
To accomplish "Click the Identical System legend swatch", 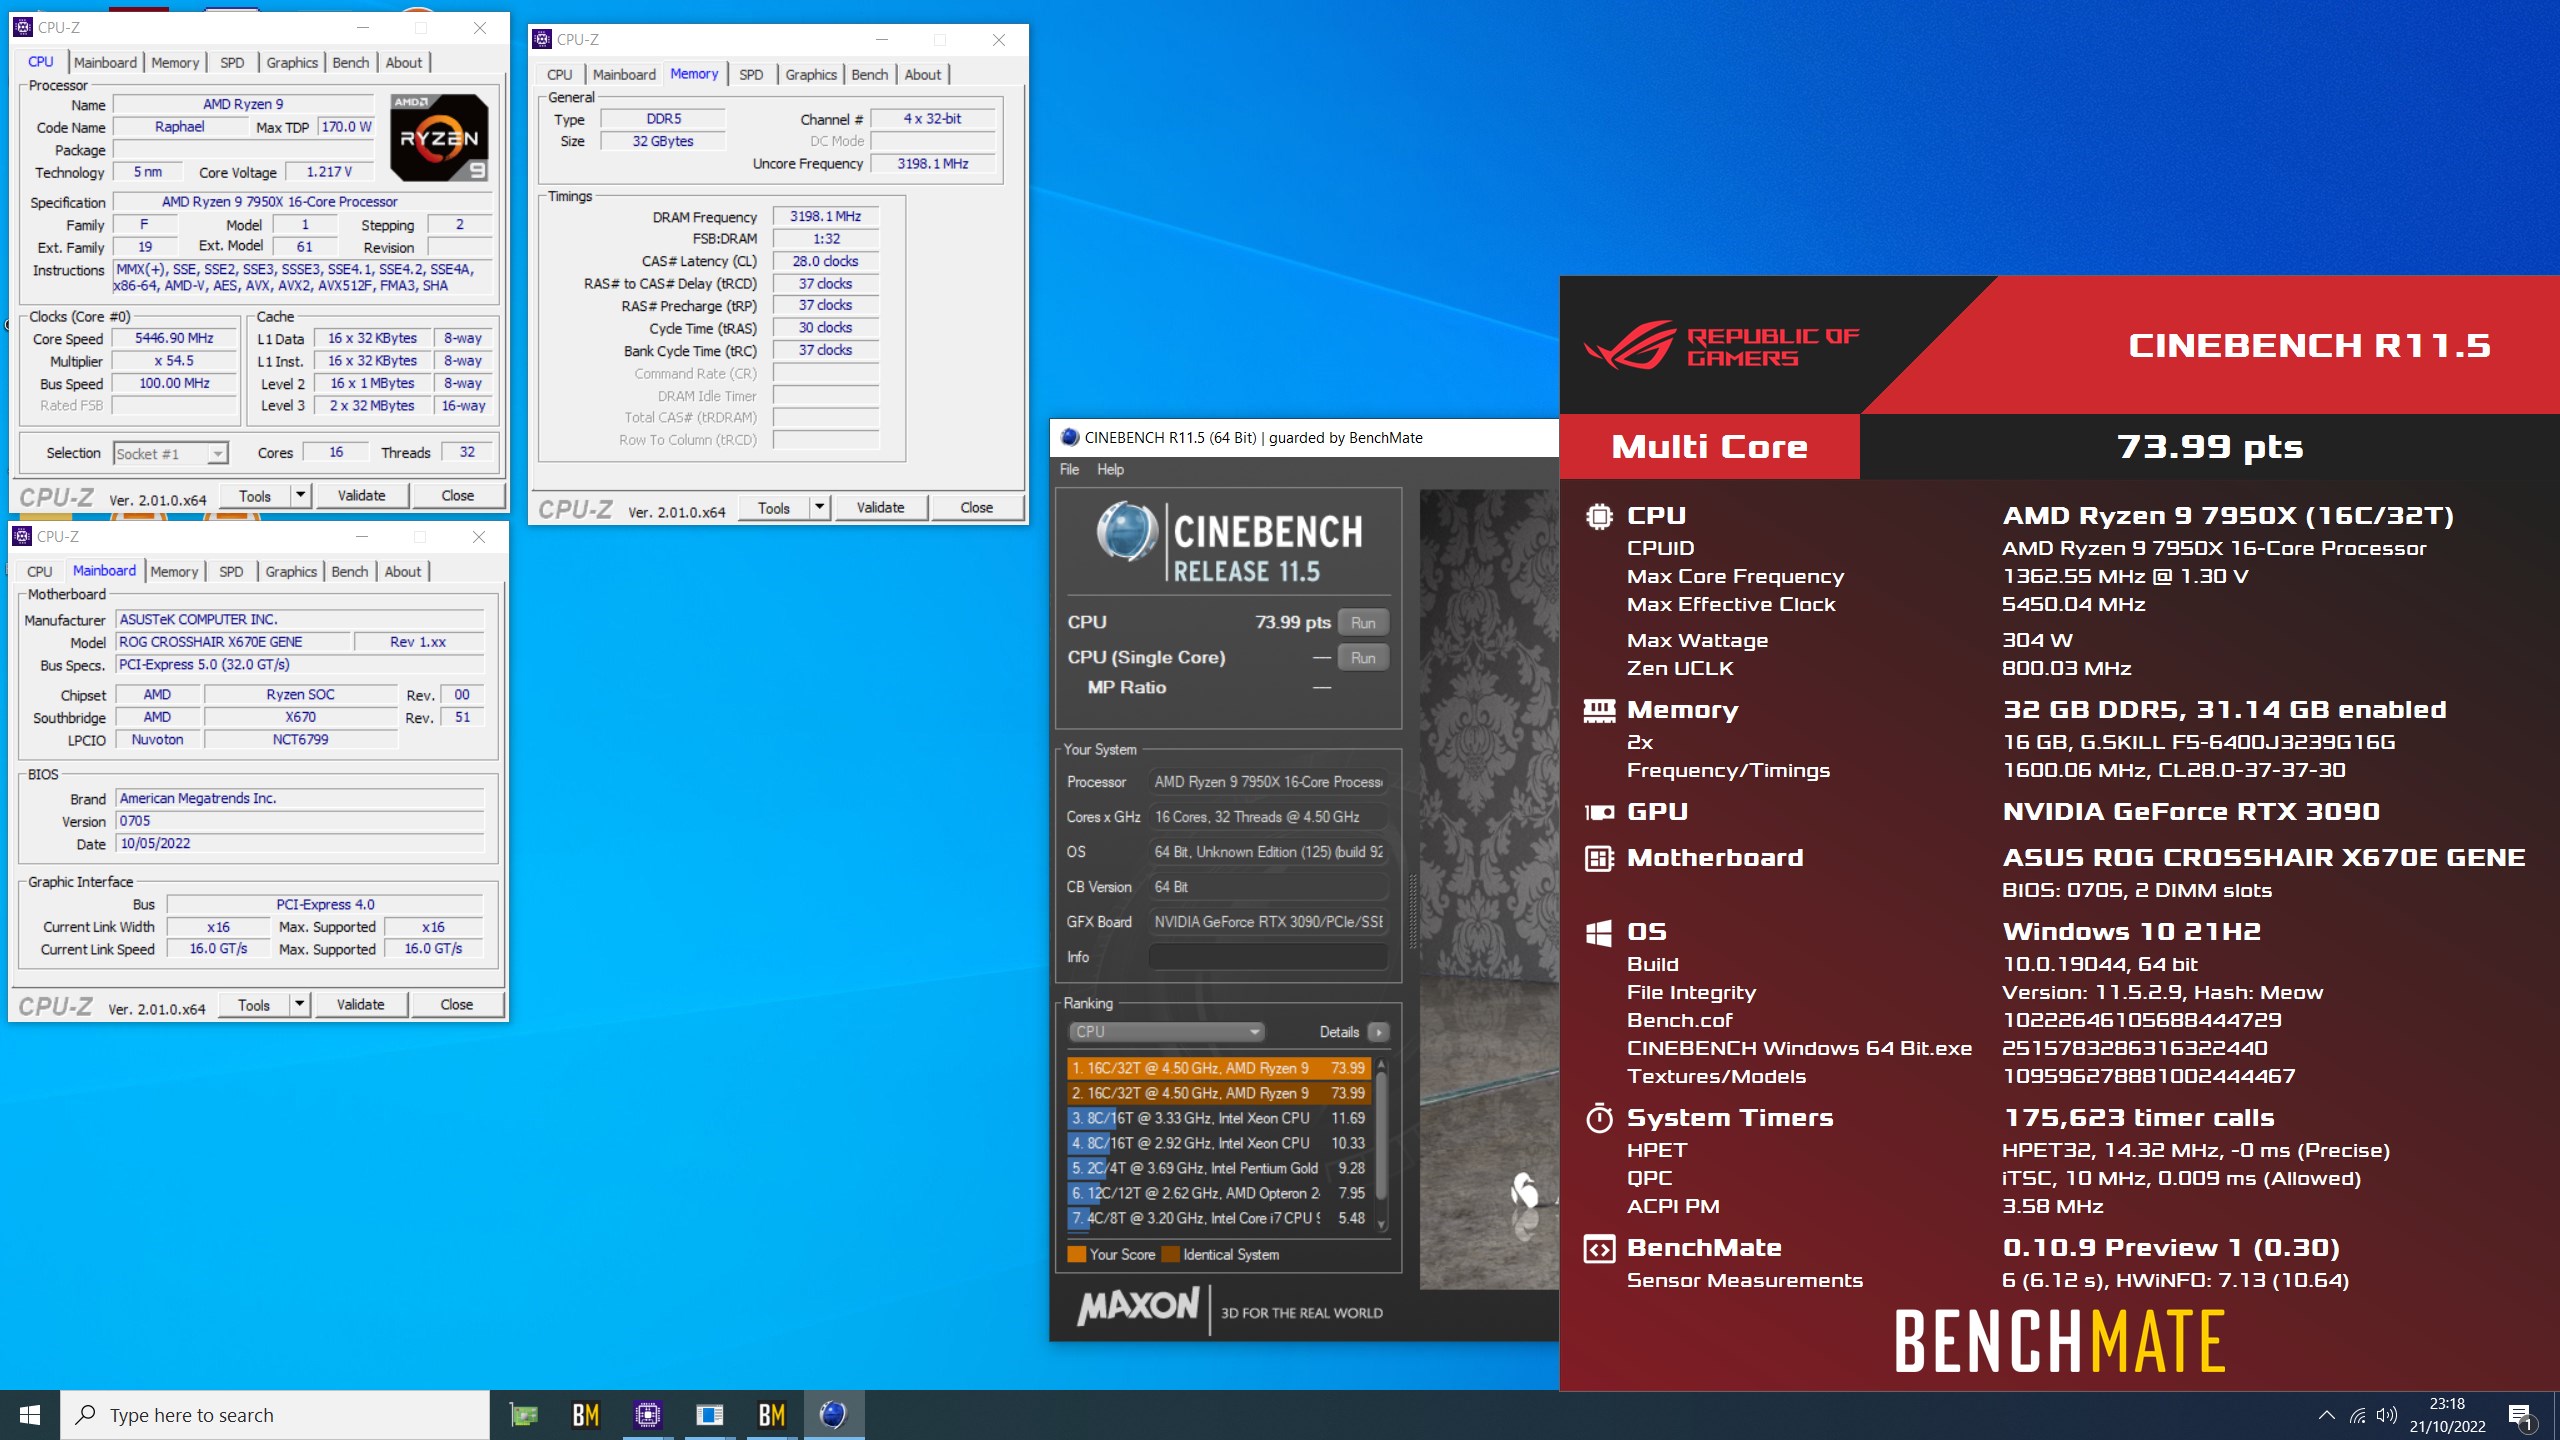I will 1171,1254.
